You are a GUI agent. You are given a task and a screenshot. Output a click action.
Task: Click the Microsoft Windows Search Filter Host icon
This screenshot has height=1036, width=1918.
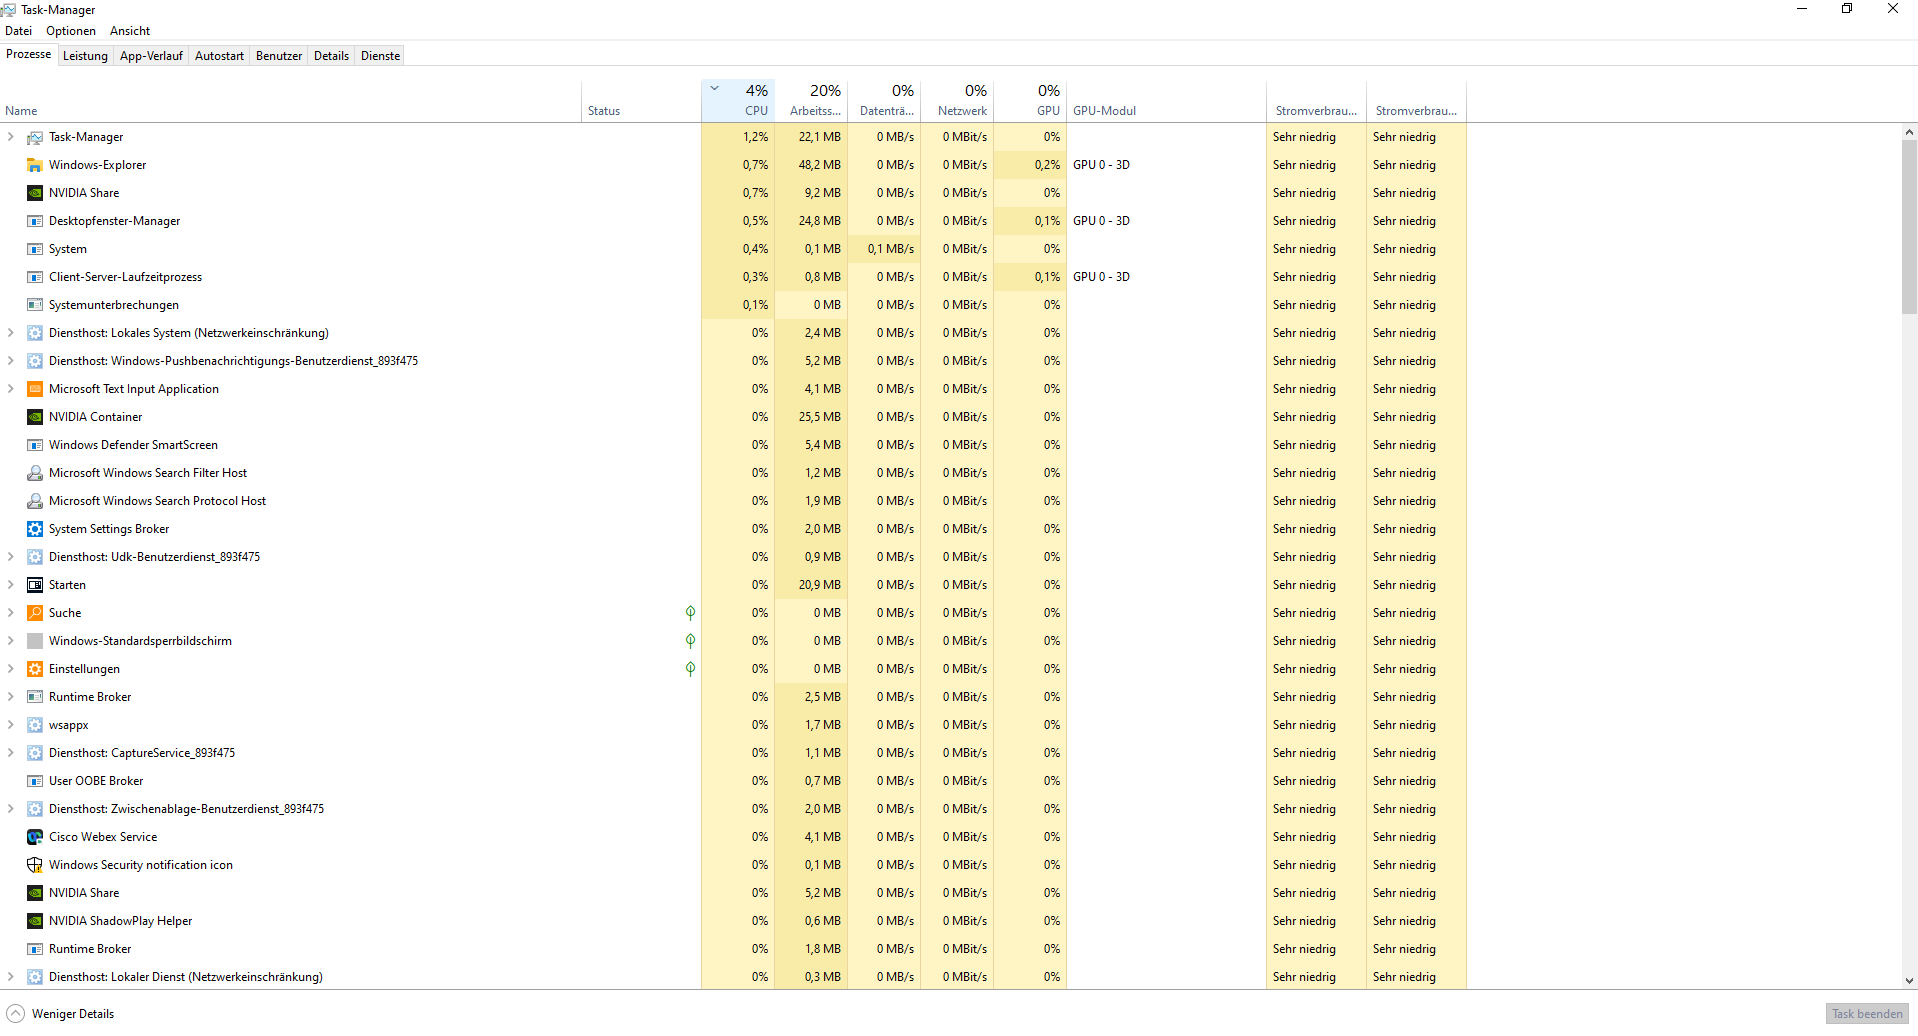pyautogui.click(x=35, y=473)
